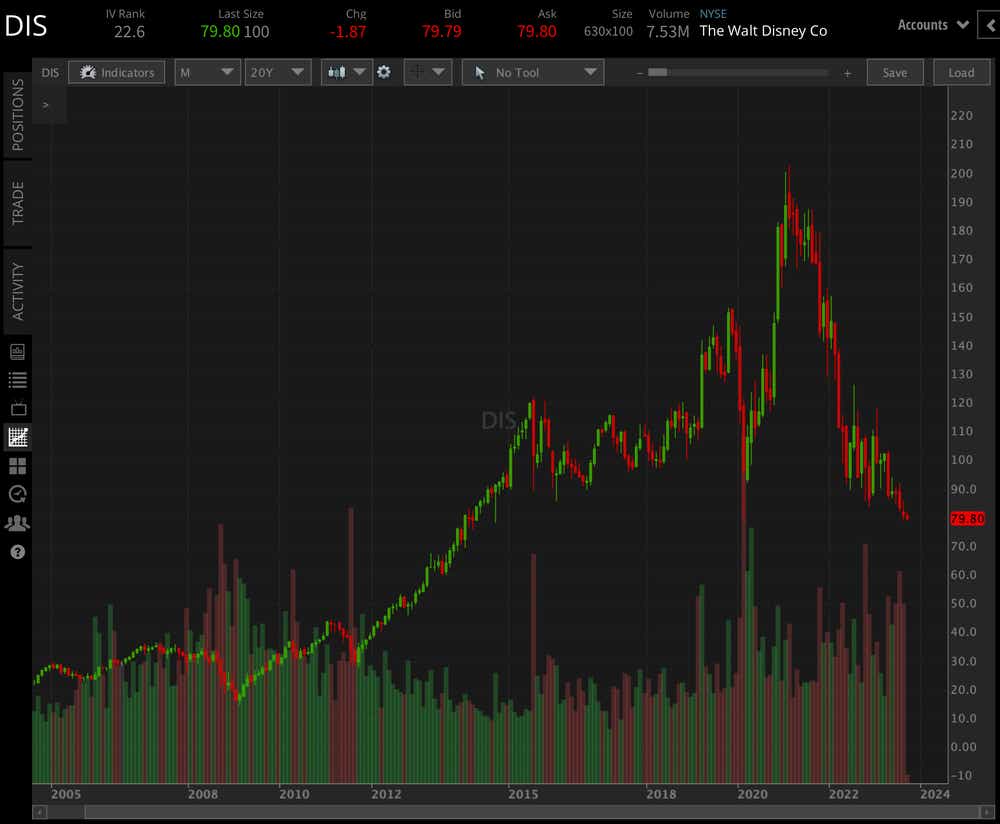This screenshot has width=1000, height=824.
Task: Click the DIS ticker symbol in header
Action: [x=26, y=26]
